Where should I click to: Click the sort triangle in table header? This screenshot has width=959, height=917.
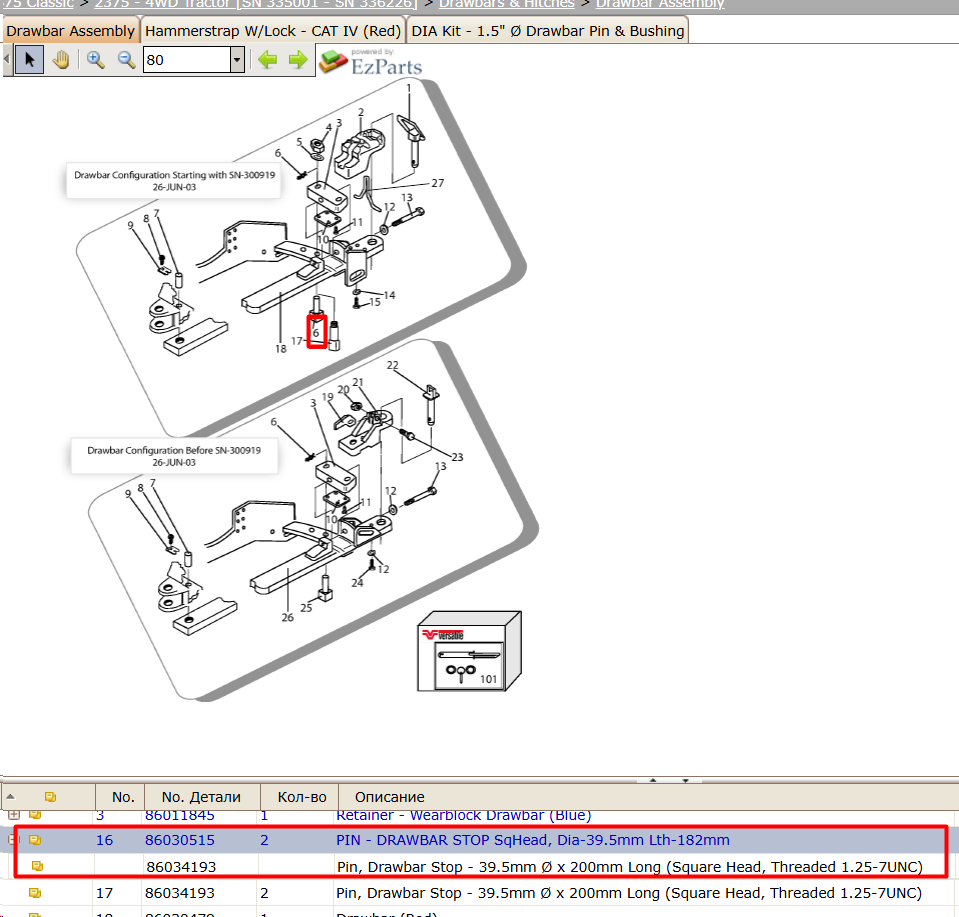click(x=10, y=796)
